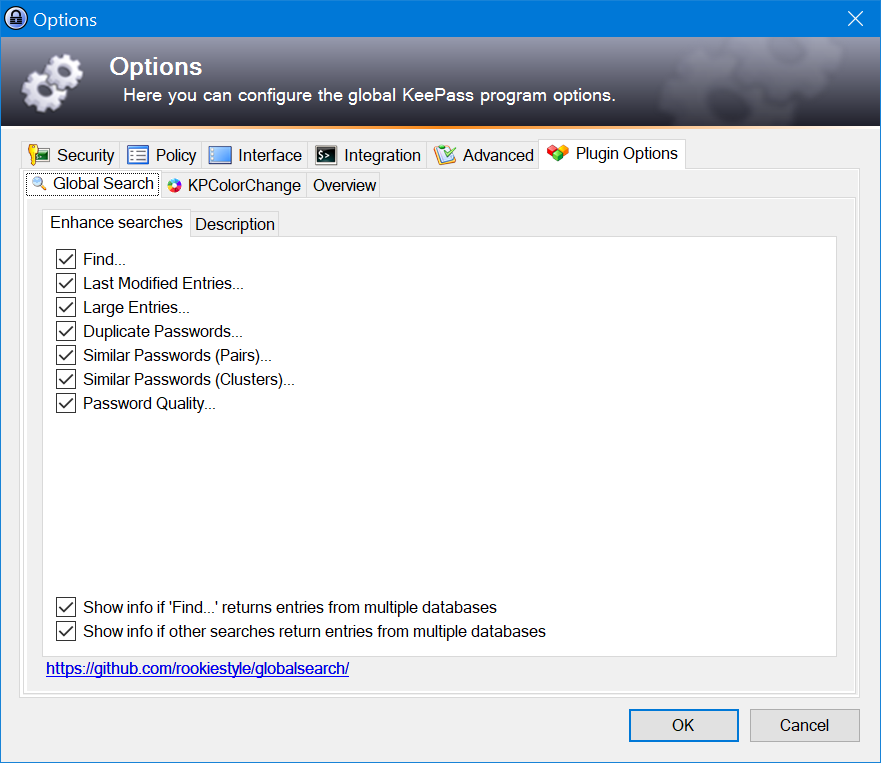Click the KeePass lock icon in title bar
This screenshot has width=881, height=763.
click(x=16, y=19)
